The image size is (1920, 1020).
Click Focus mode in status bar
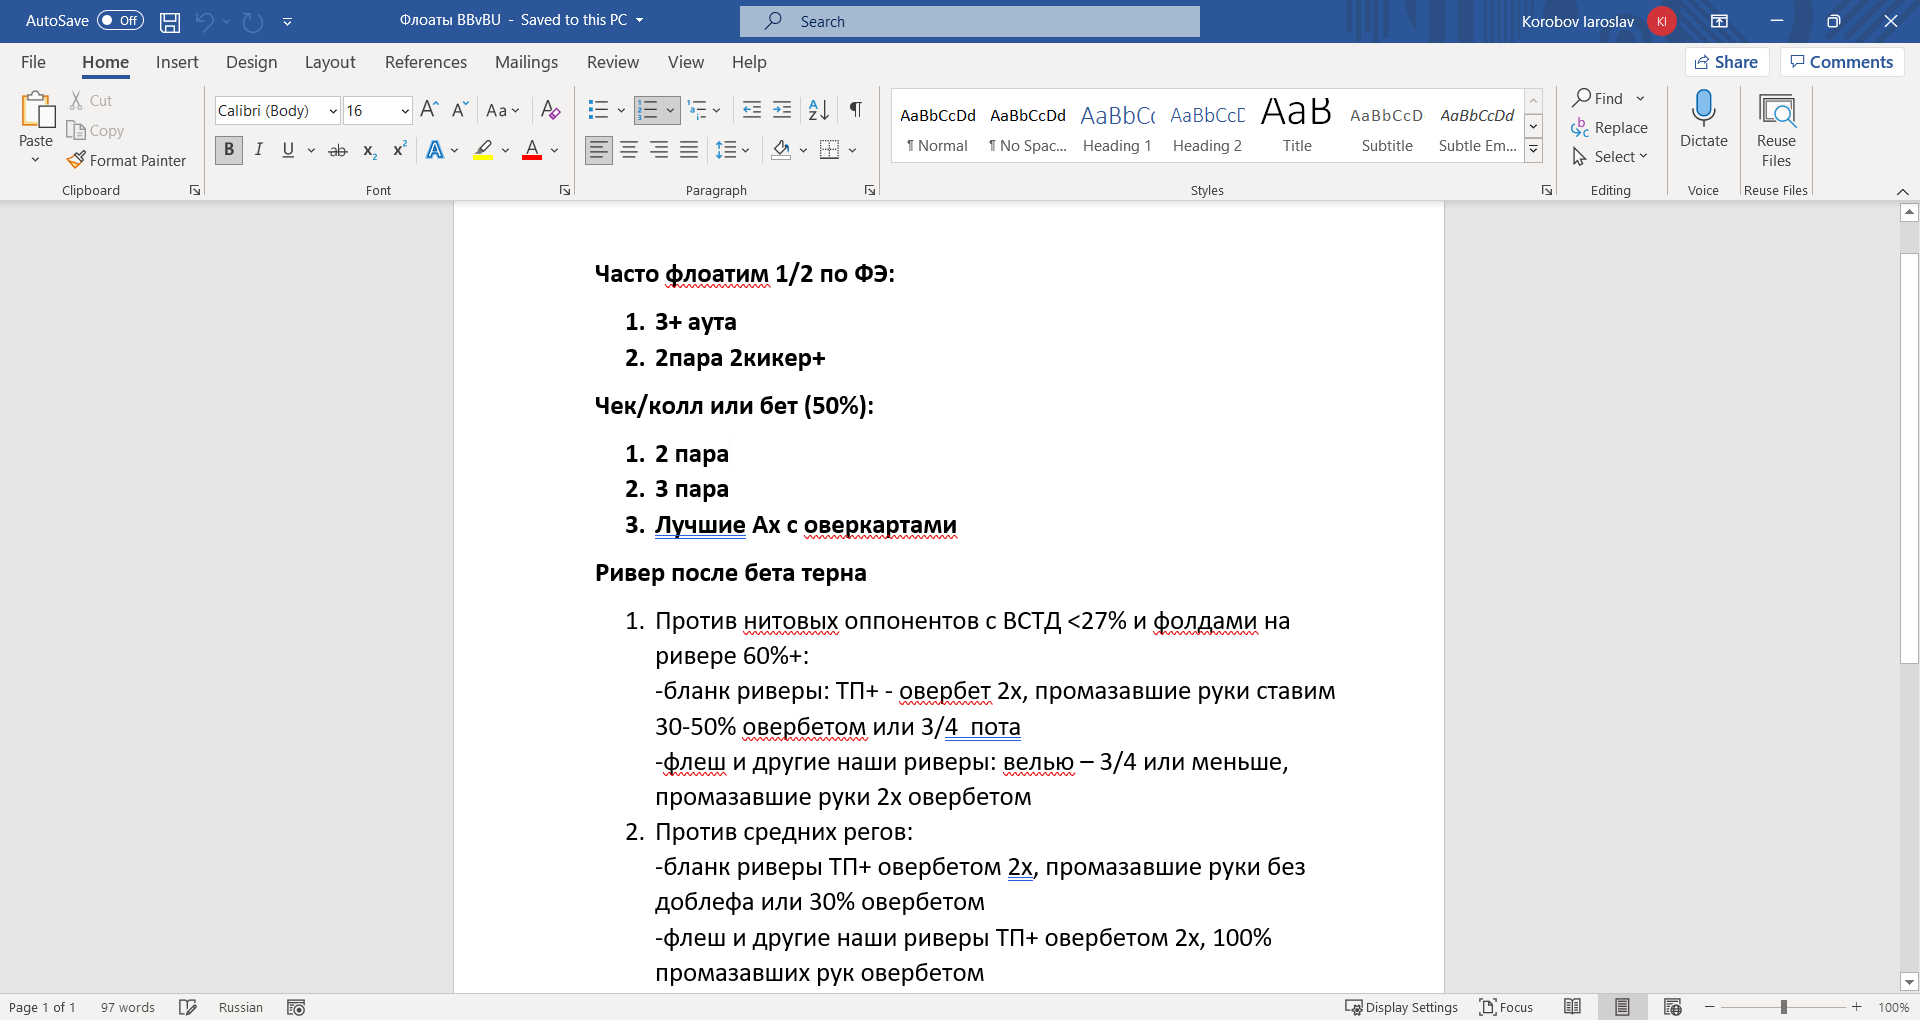pos(1506,1007)
